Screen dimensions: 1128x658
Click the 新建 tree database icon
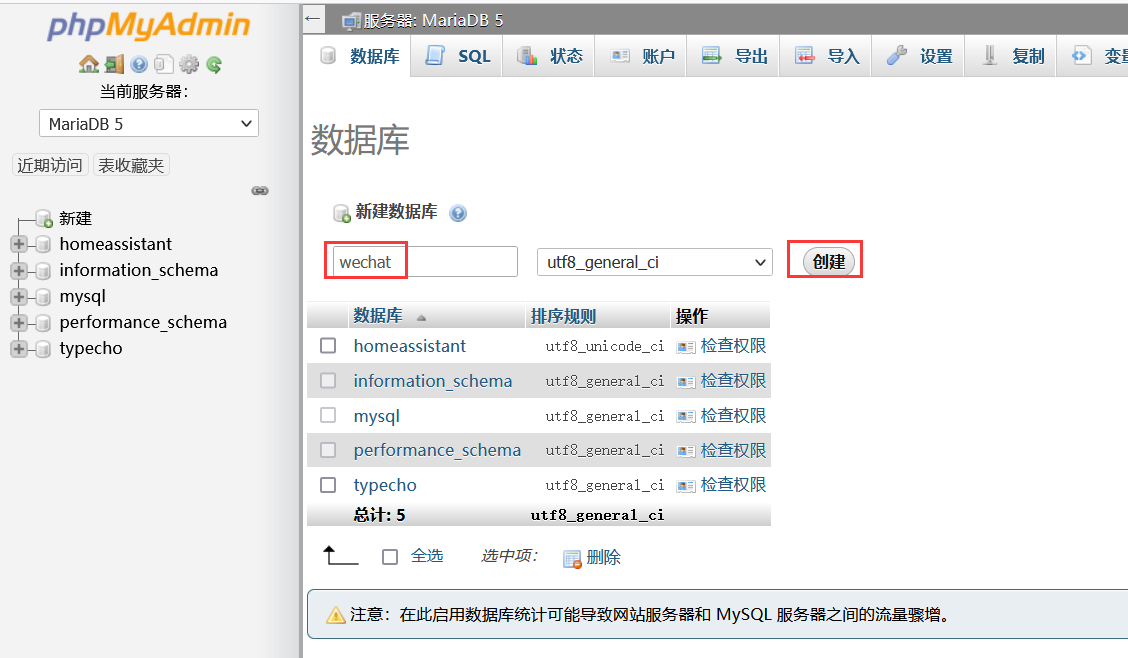(x=44, y=218)
